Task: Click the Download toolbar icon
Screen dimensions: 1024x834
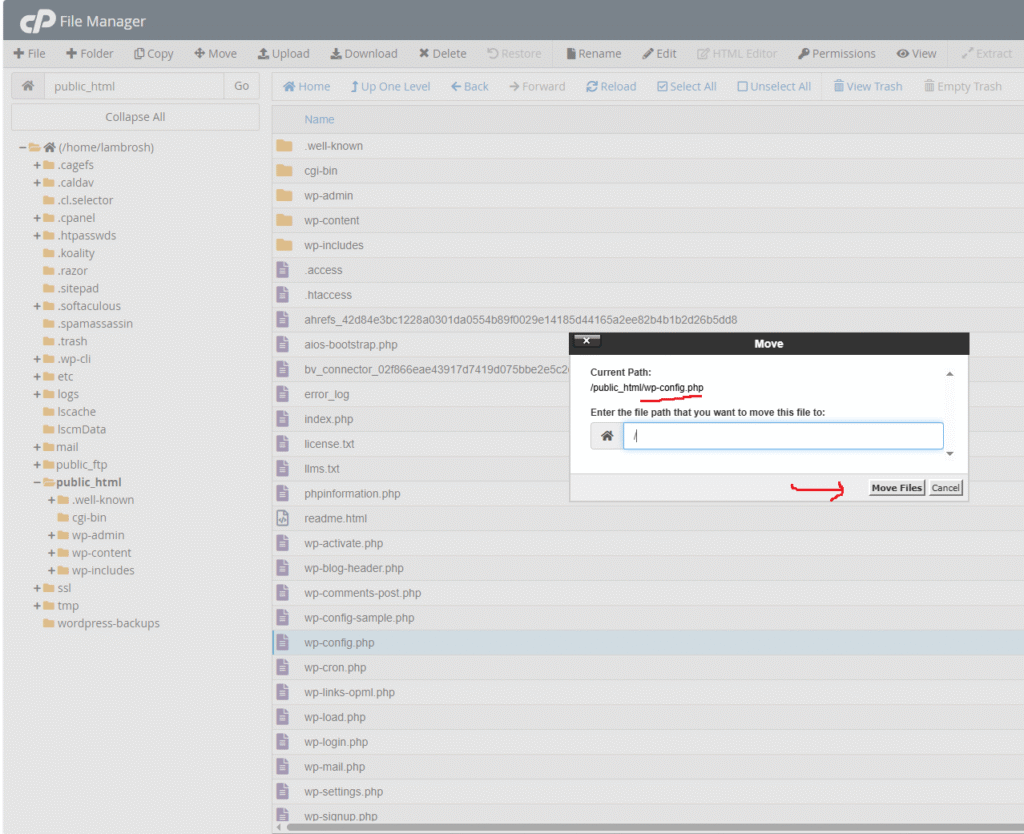Action: (x=337, y=54)
